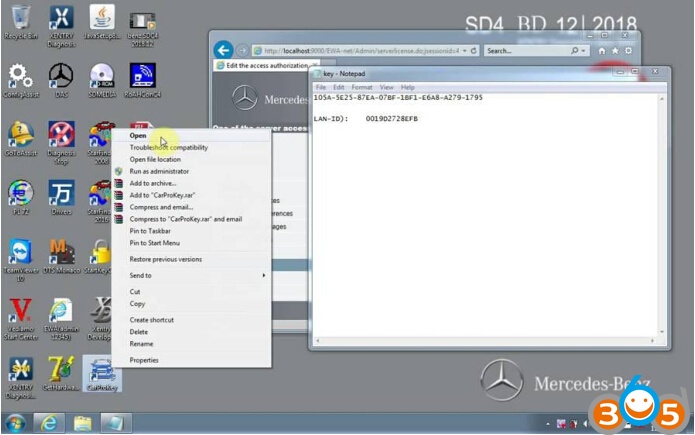Open the Drivers desktop shortcut
The width and height of the screenshot is (695, 435).
pos(61,197)
